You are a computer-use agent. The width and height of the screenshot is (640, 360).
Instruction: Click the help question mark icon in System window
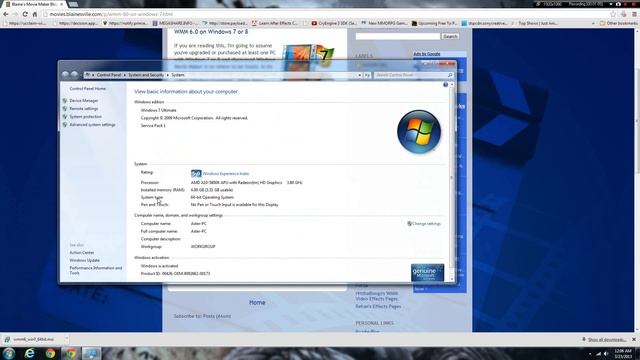445,84
